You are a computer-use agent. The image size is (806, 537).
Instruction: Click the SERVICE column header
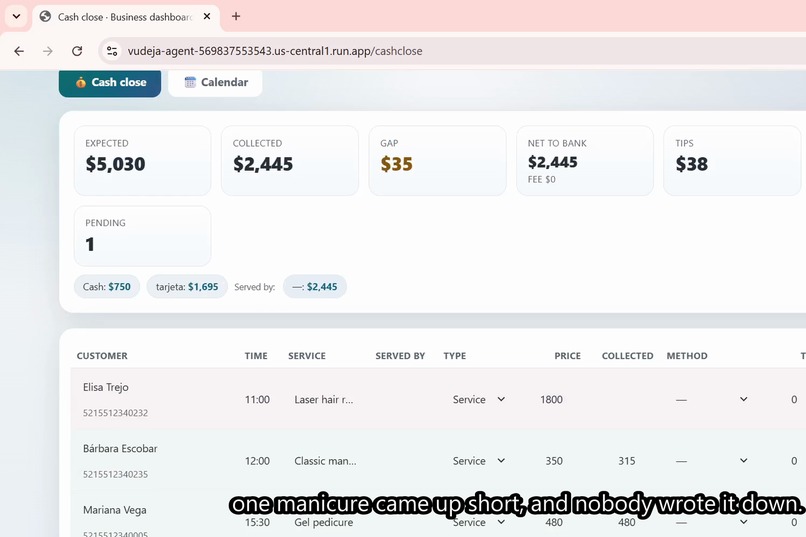point(307,356)
